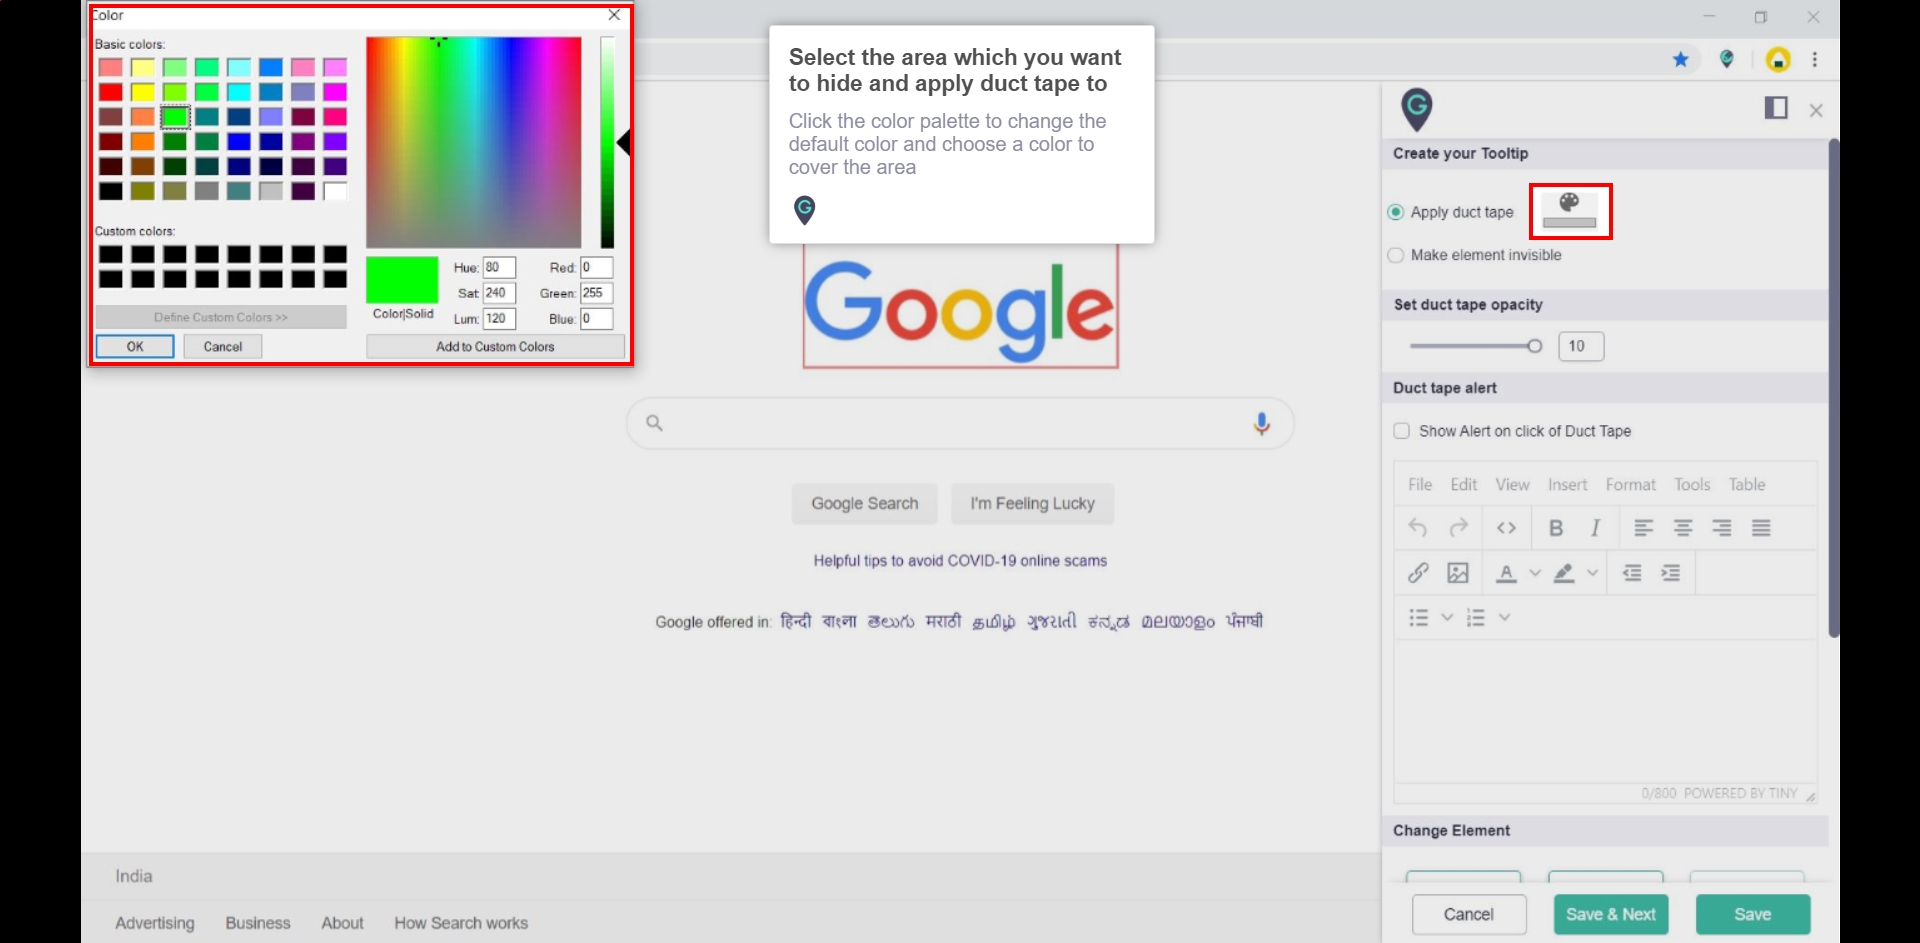
Task: Close the tooltip creation panel
Action: coord(1816,110)
